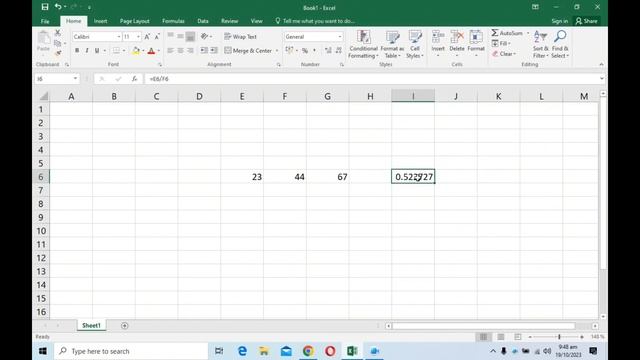The image size is (640, 360).
Task: Toggle Underline formatting
Action: (97, 51)
